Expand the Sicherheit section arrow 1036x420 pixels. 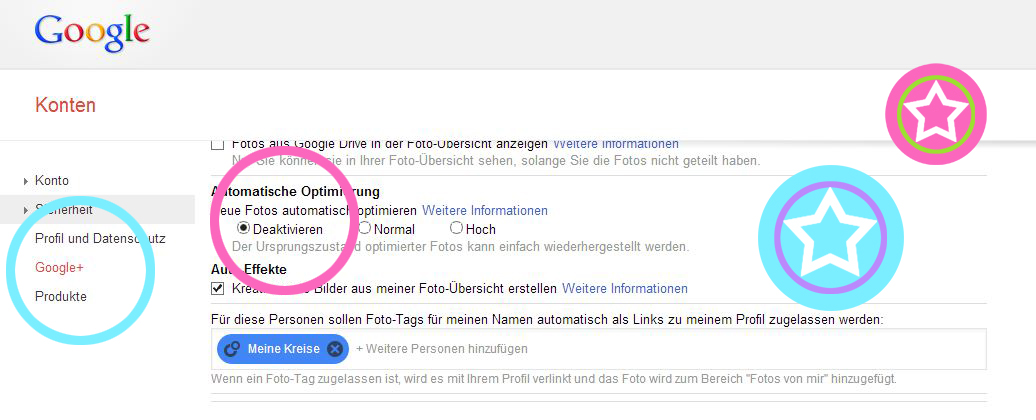point(26,210)
